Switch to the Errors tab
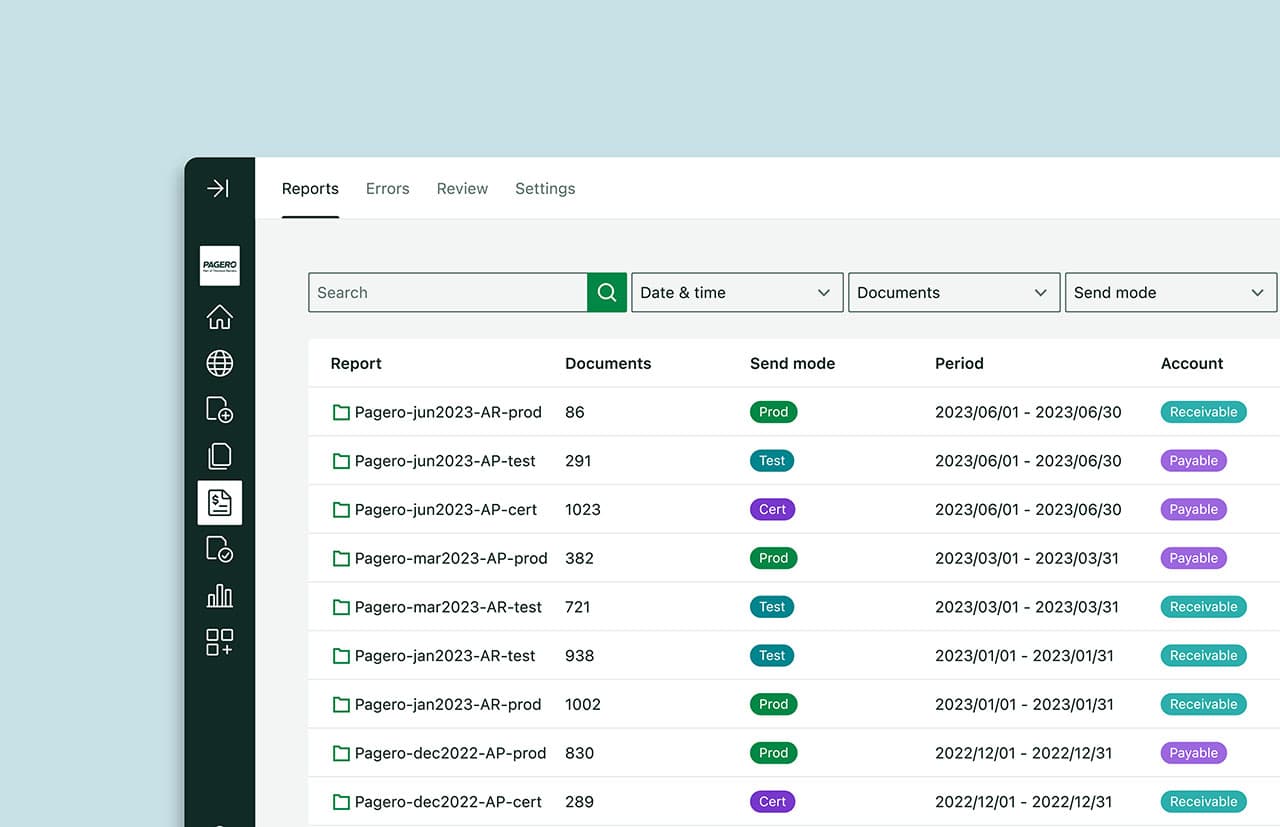 pos(388,188)
